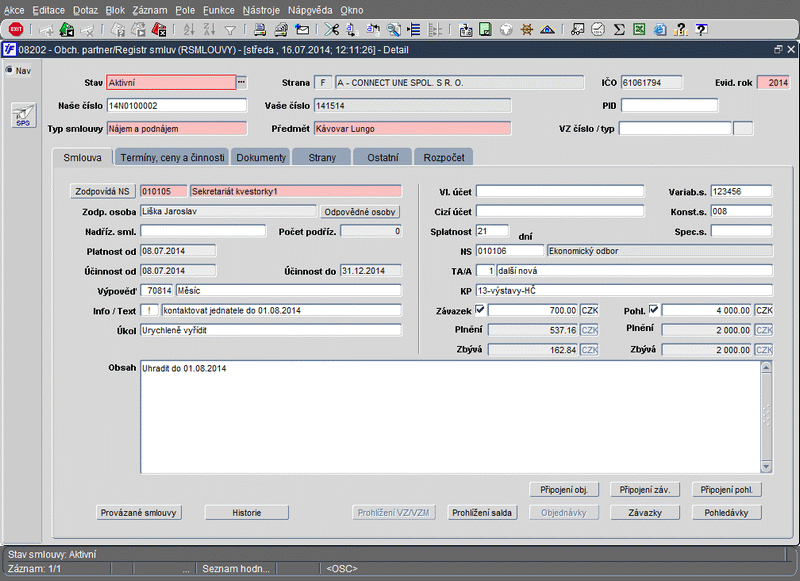Viewport: 800px width, 581px height.
Task: Click the SPS icon in left sidebar
Action: (22, 116)
